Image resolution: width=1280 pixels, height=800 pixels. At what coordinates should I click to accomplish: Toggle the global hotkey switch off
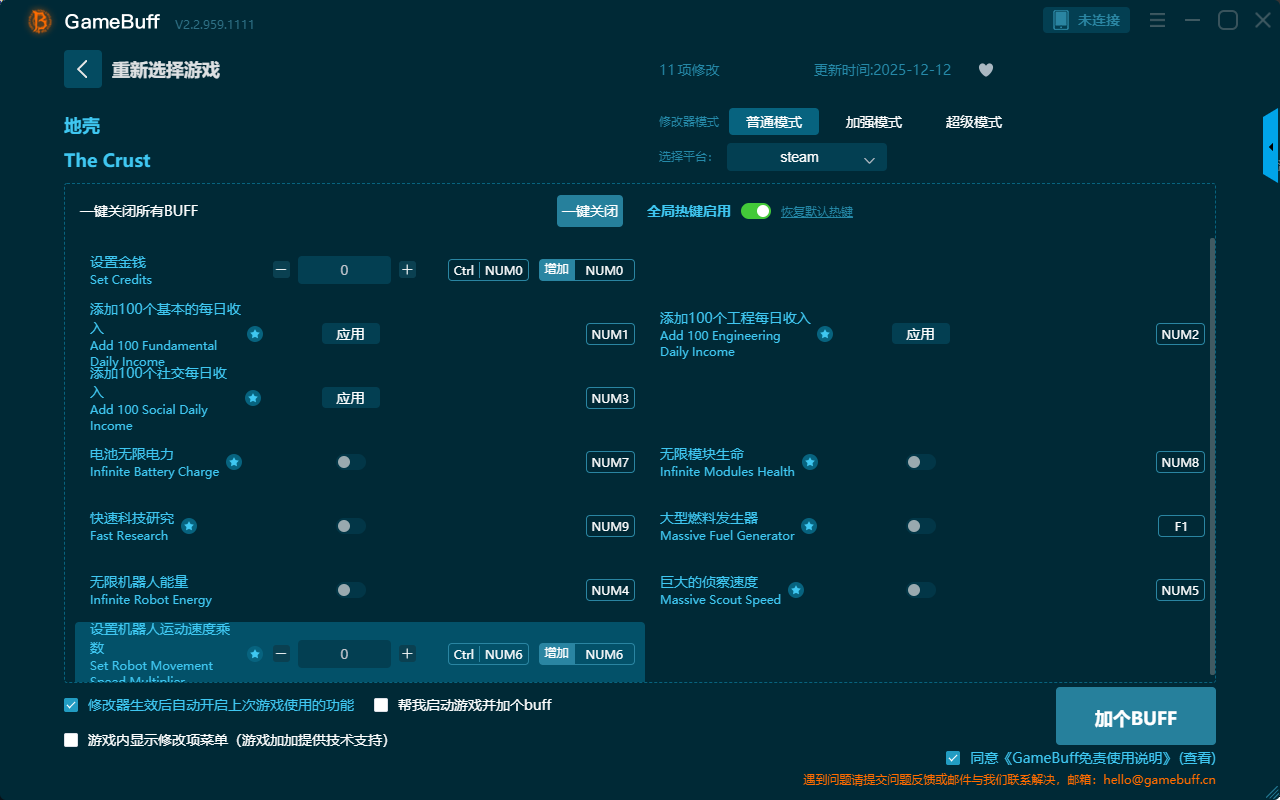(756, 211)
